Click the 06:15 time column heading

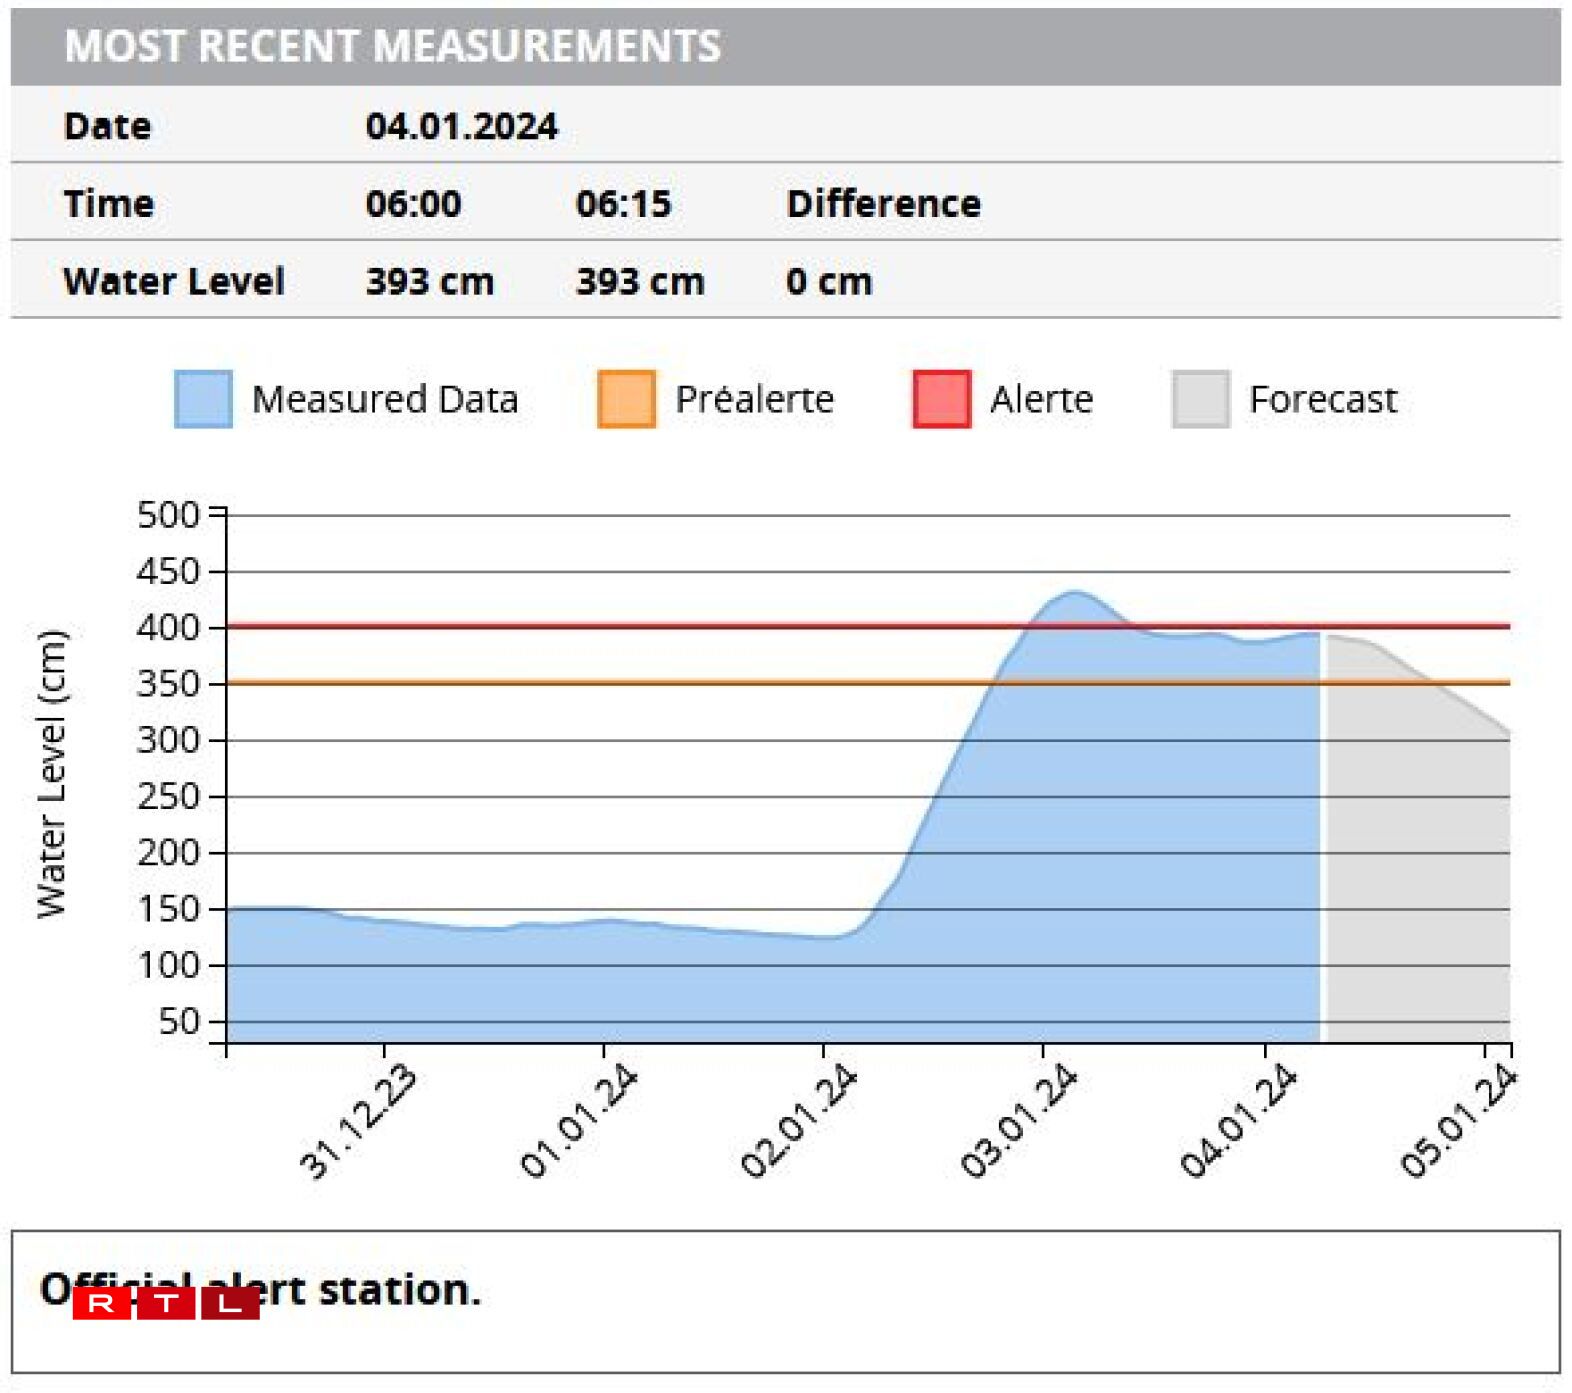pos(623,204)
